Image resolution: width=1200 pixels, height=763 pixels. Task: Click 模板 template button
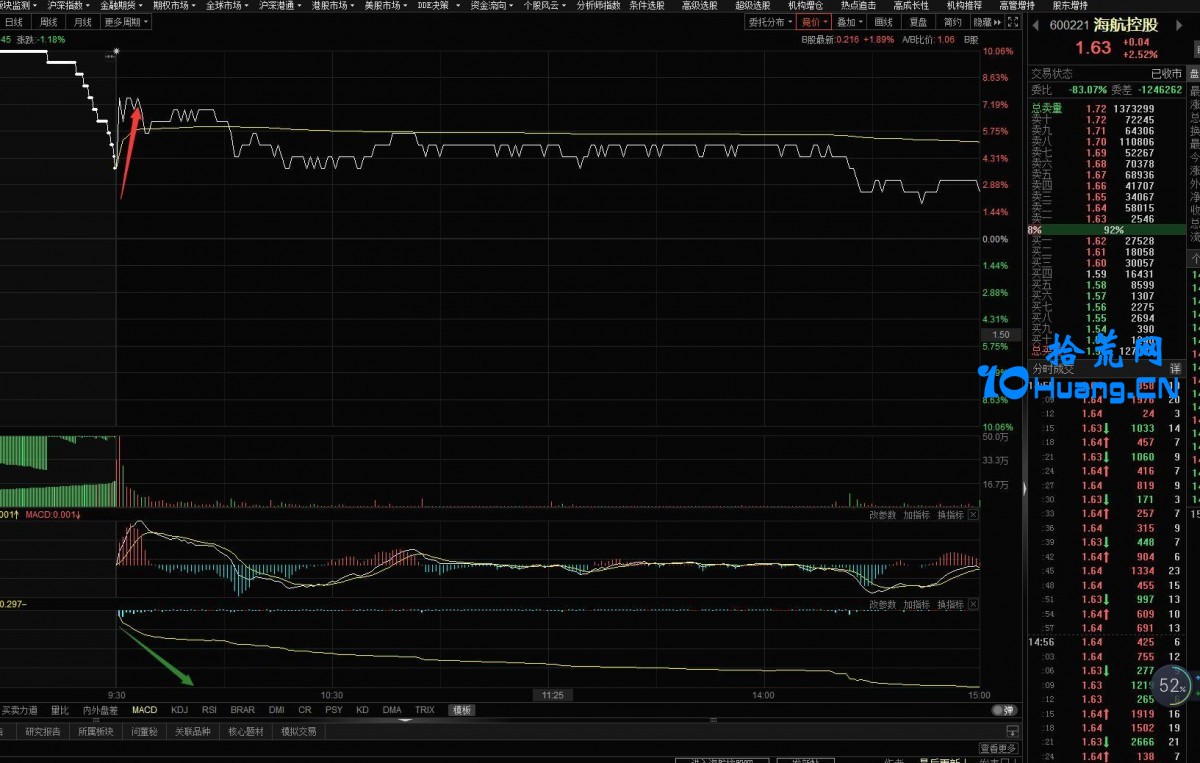point(462,710)
